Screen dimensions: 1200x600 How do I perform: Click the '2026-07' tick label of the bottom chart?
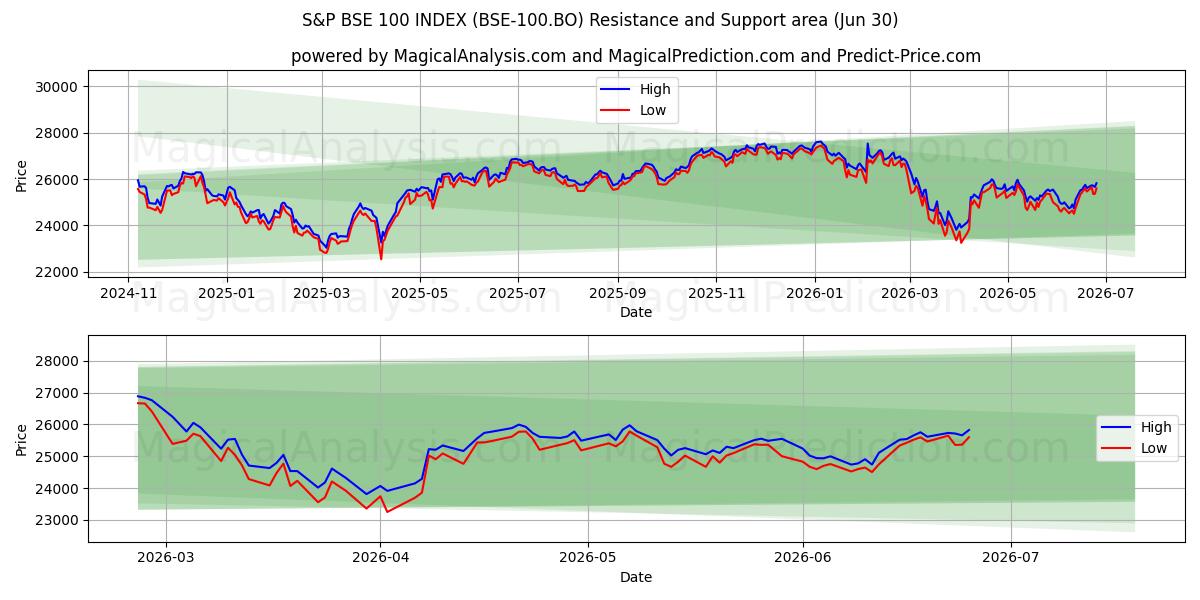(1011, 560)
